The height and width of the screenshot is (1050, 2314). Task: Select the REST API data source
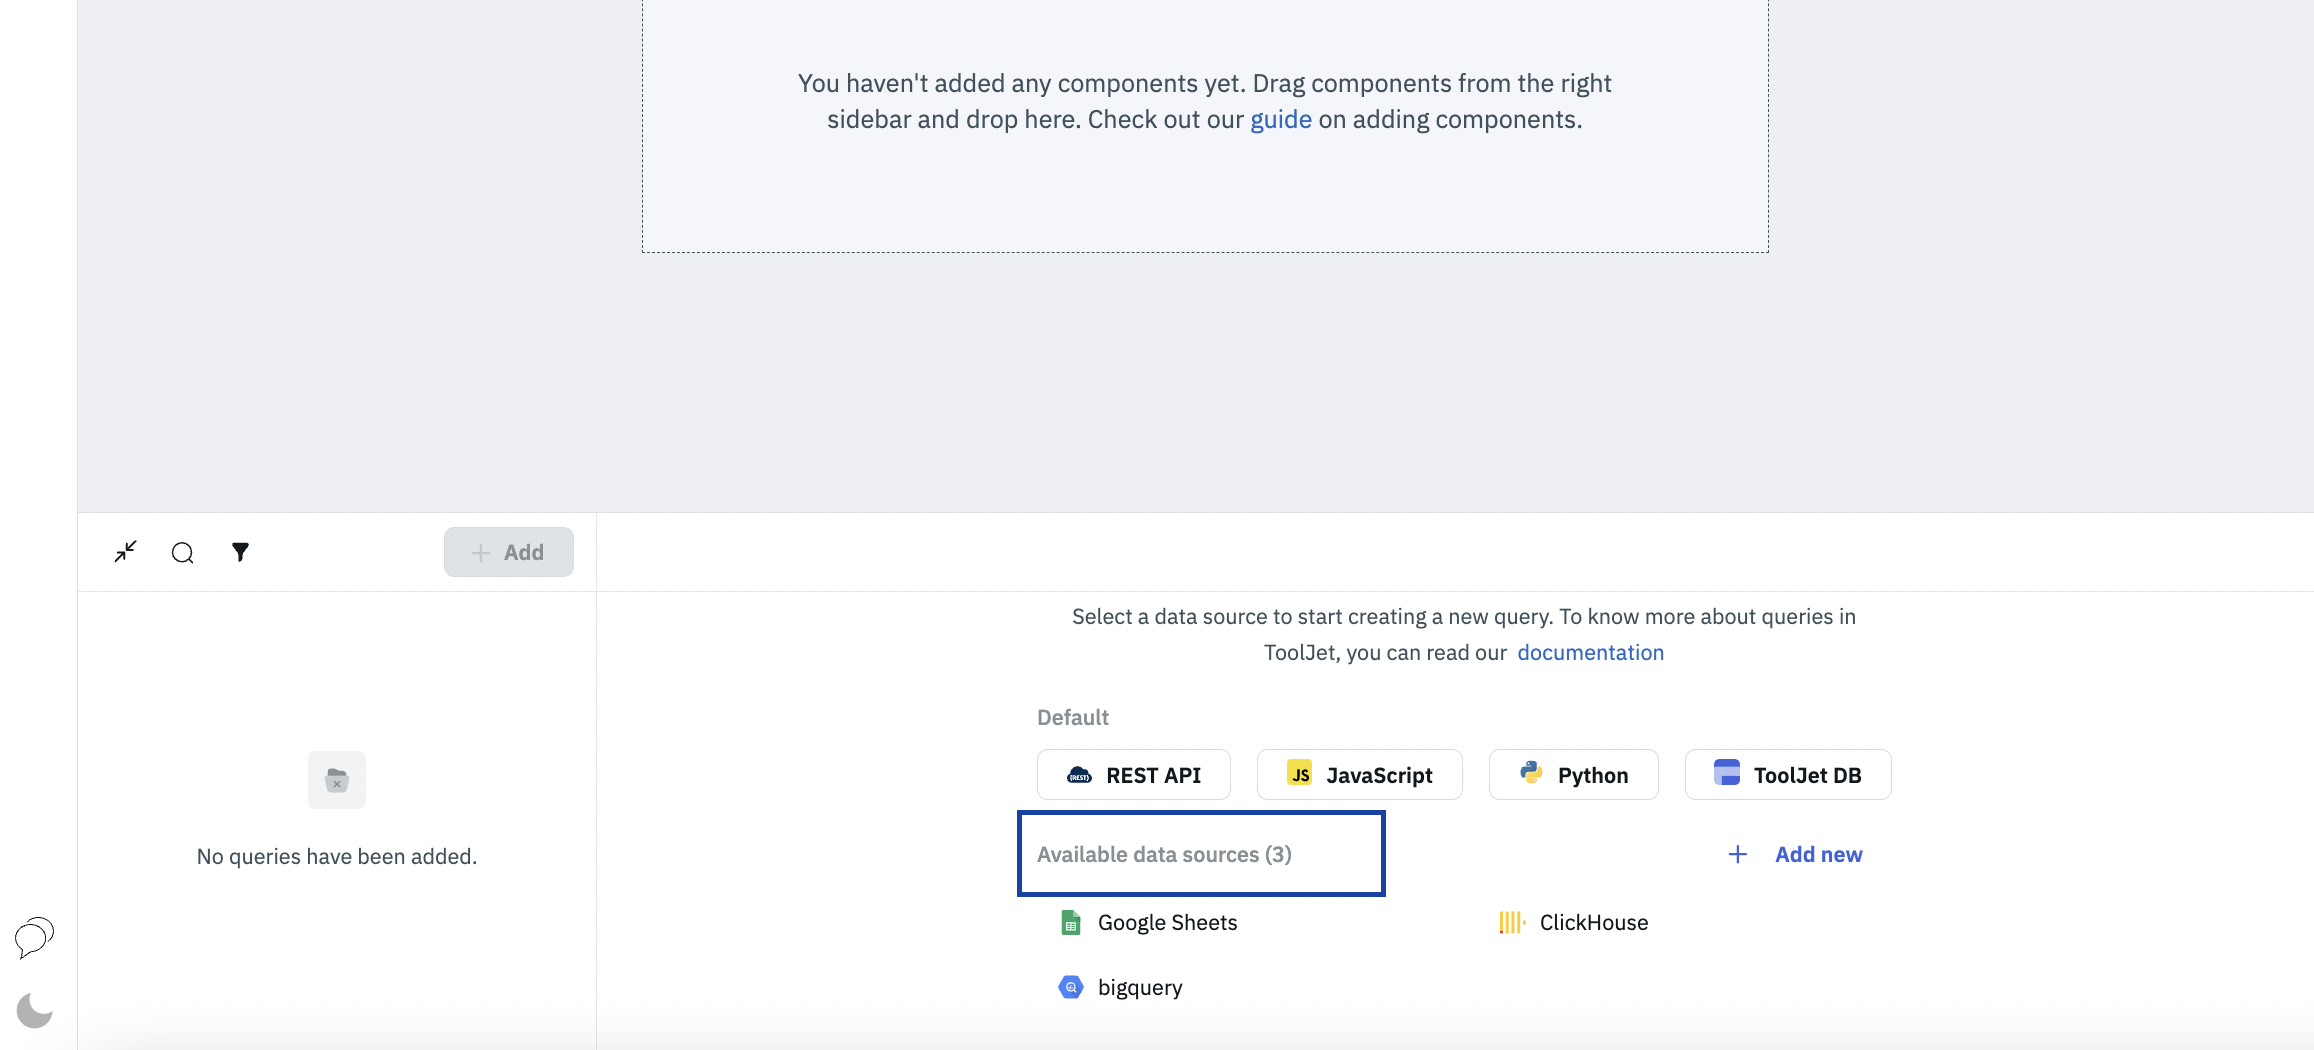point(1133,775)
